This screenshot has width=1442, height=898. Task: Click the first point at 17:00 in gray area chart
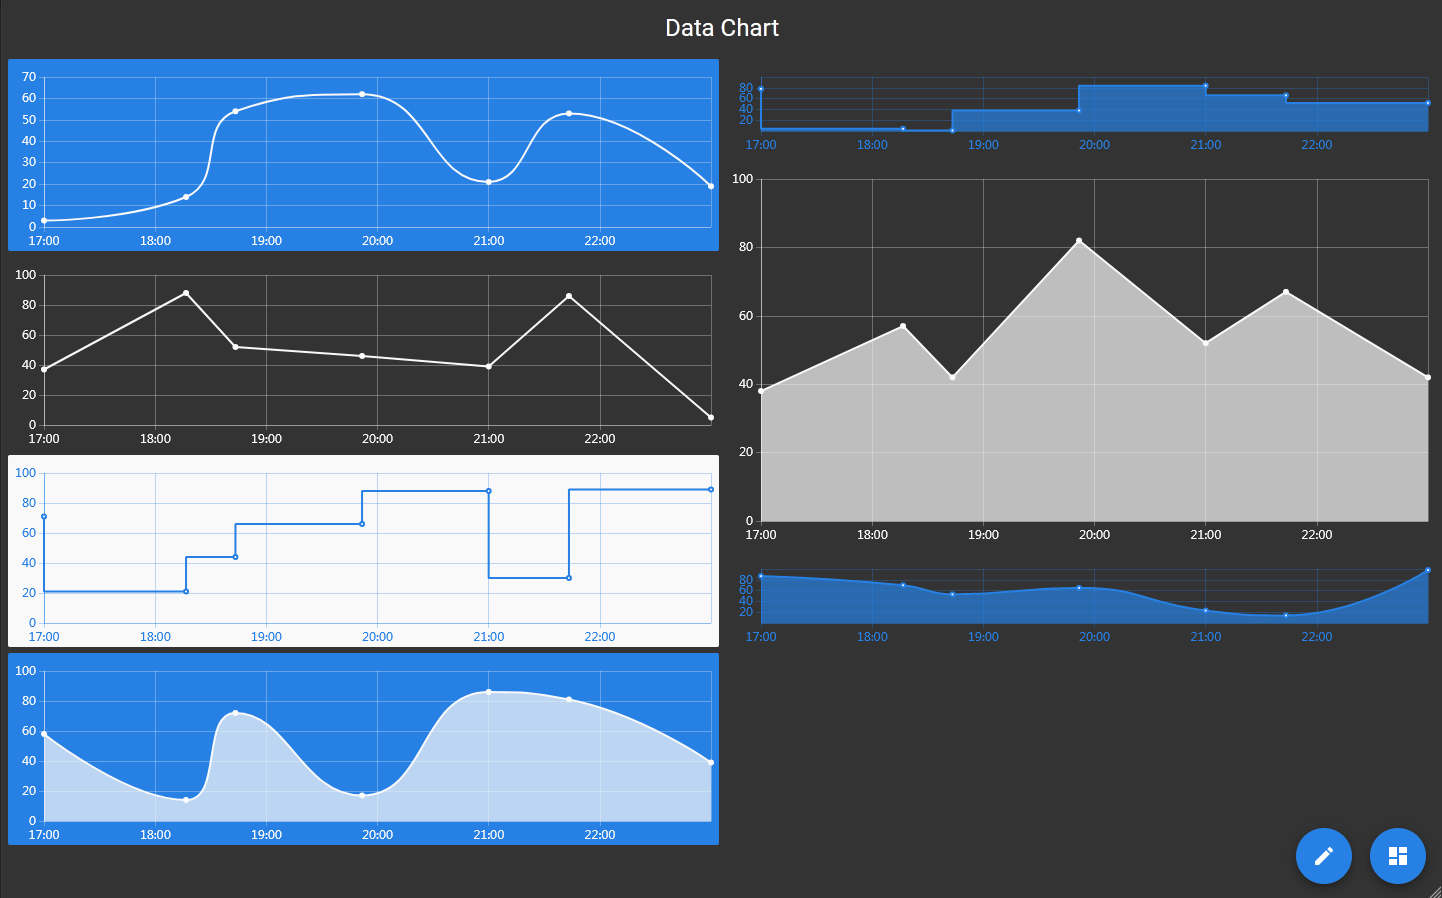(x=761, y=391)
